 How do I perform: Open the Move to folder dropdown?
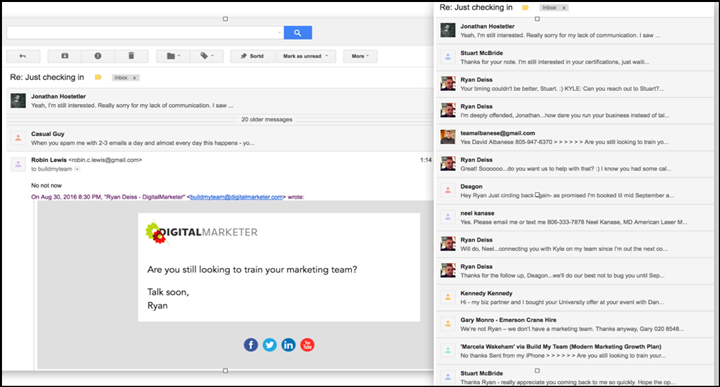[173, 56]
